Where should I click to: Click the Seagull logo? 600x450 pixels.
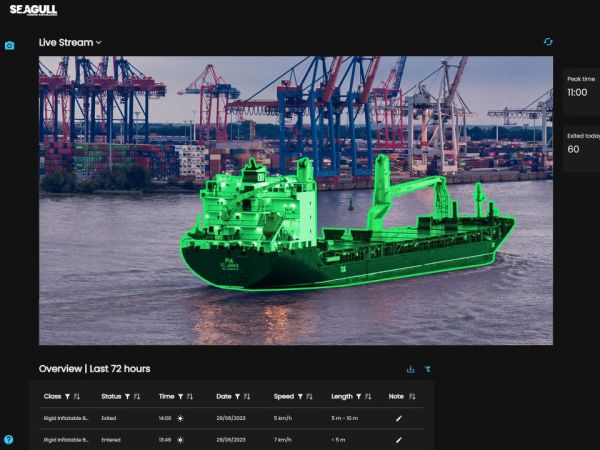point(33,10)
